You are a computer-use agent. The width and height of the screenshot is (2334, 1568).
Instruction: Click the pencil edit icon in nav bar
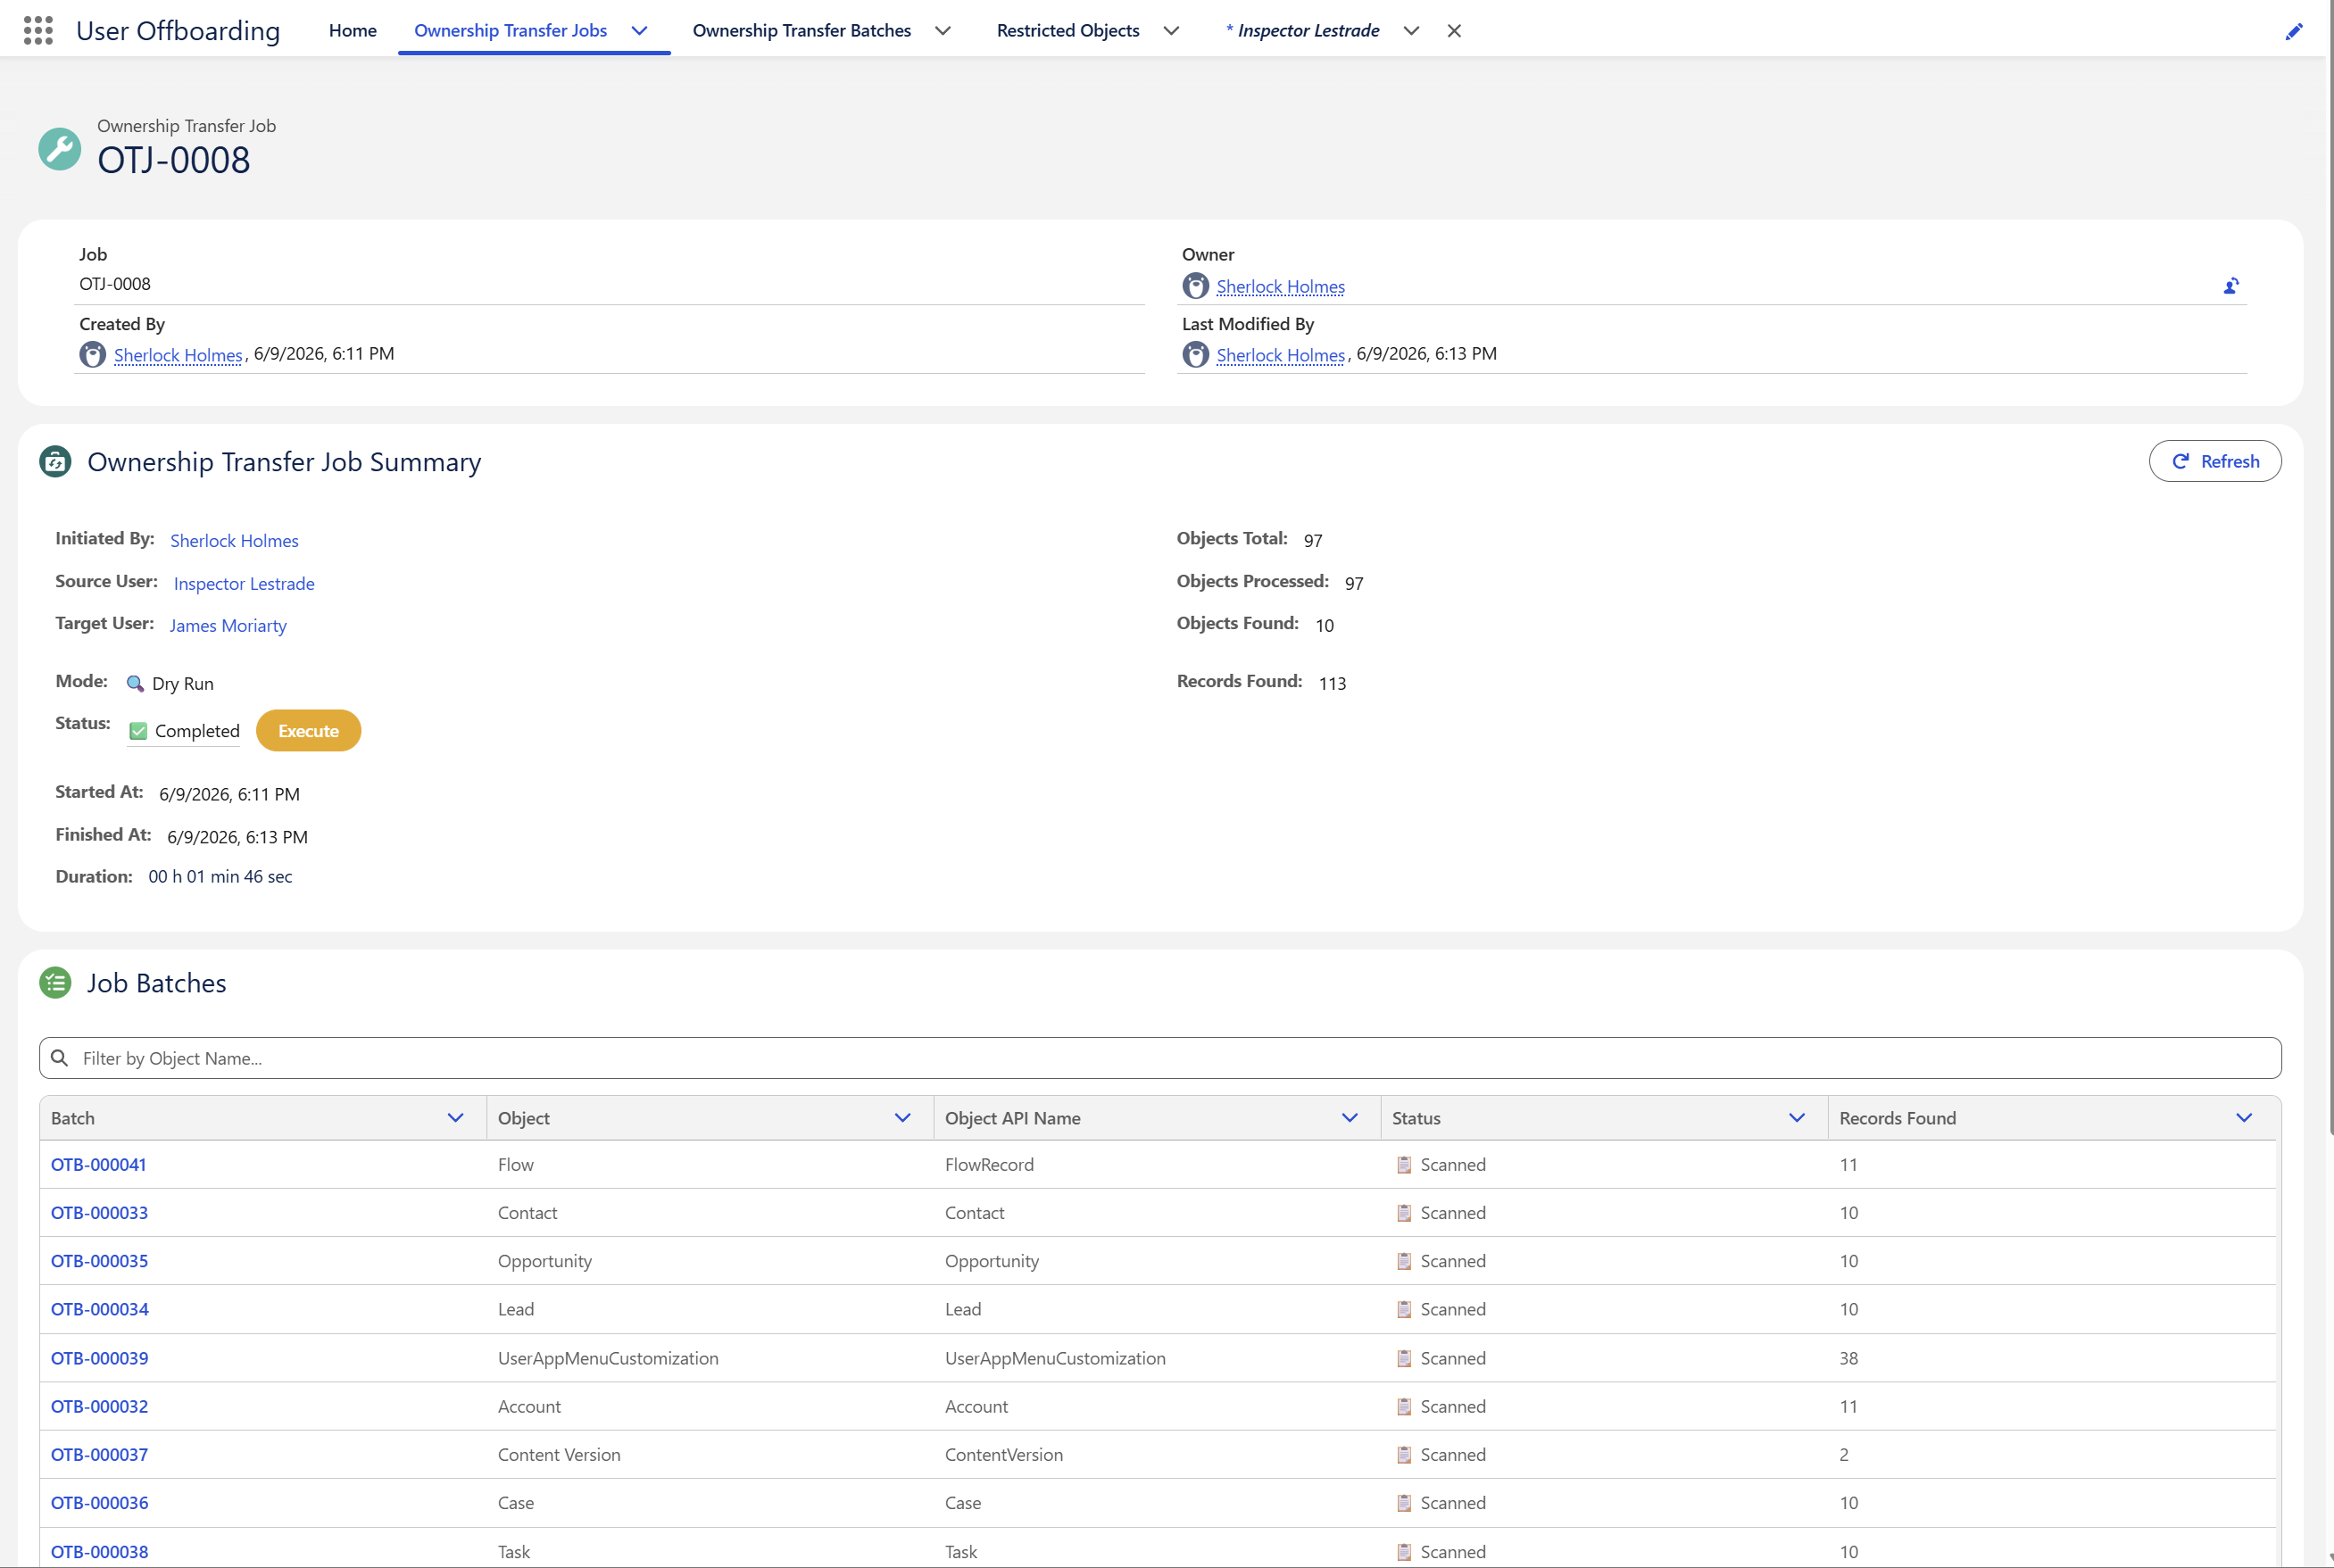pos(2293,31)
